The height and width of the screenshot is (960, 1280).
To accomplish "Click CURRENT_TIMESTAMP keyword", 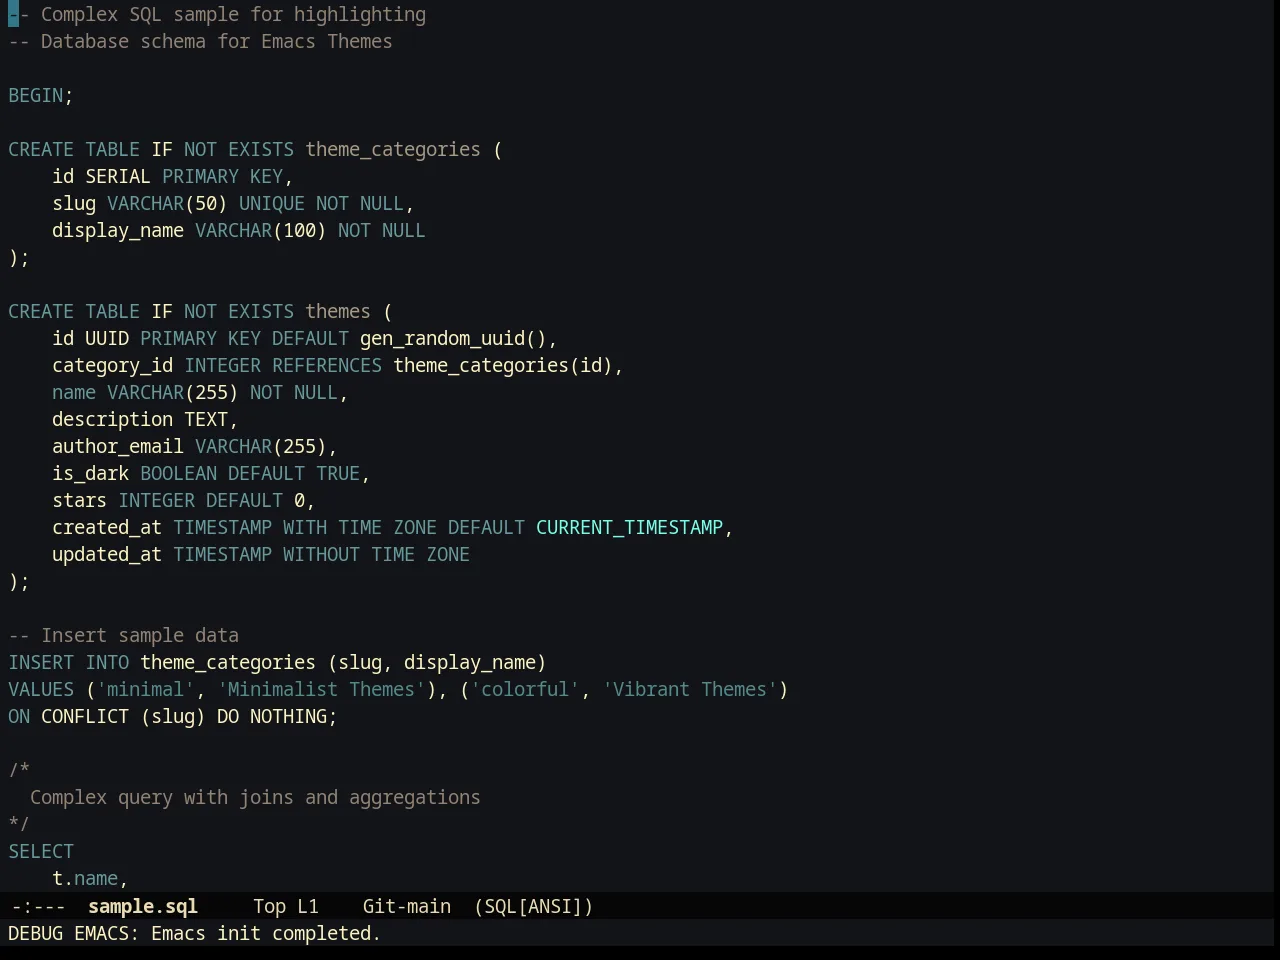I will click(629, 527).
